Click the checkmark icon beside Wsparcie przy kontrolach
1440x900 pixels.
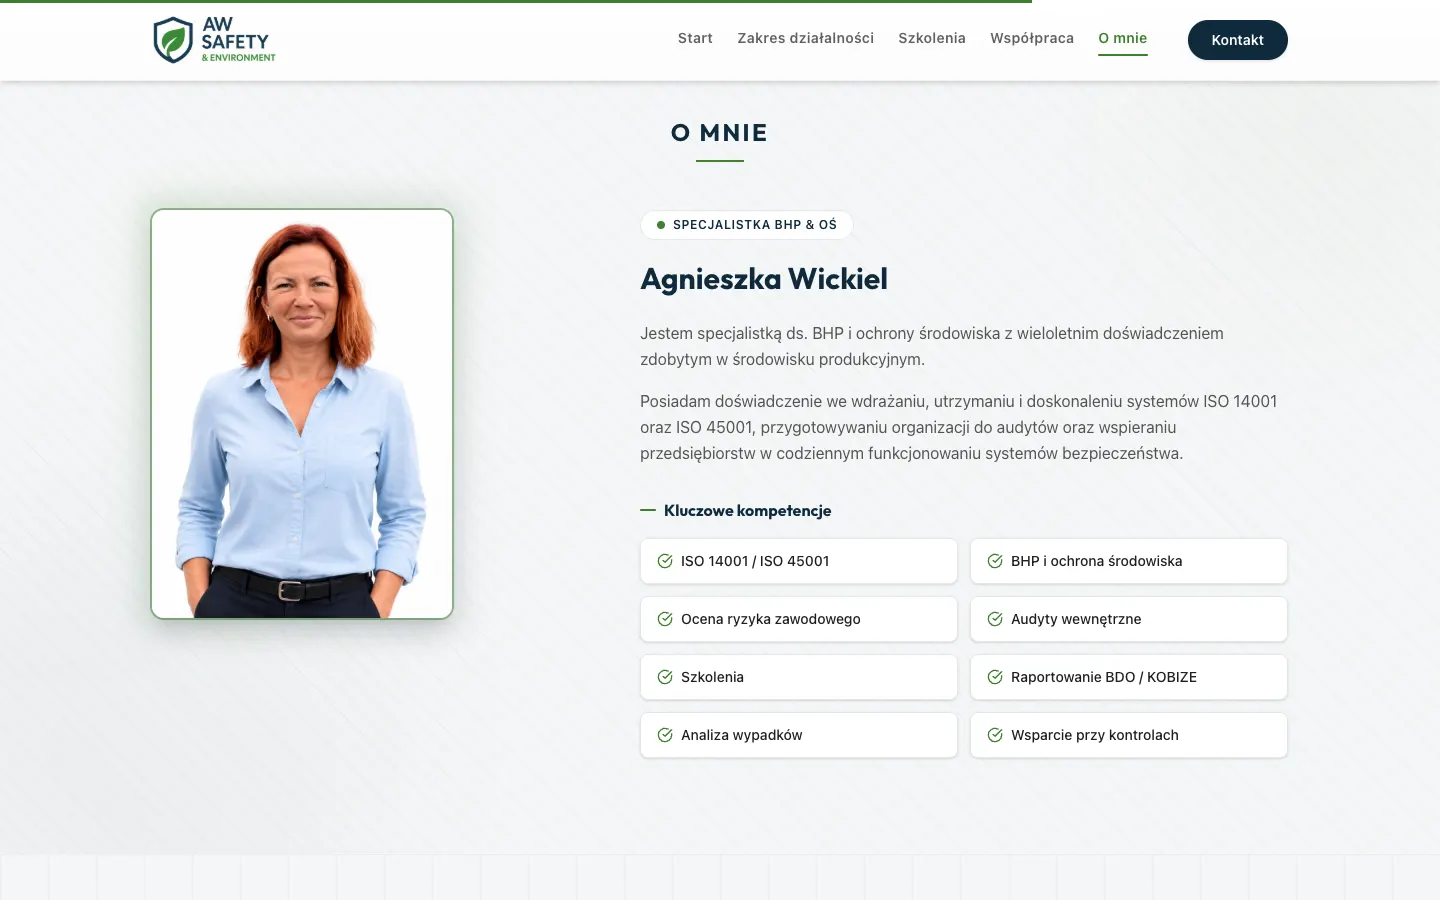coord(995,735)
